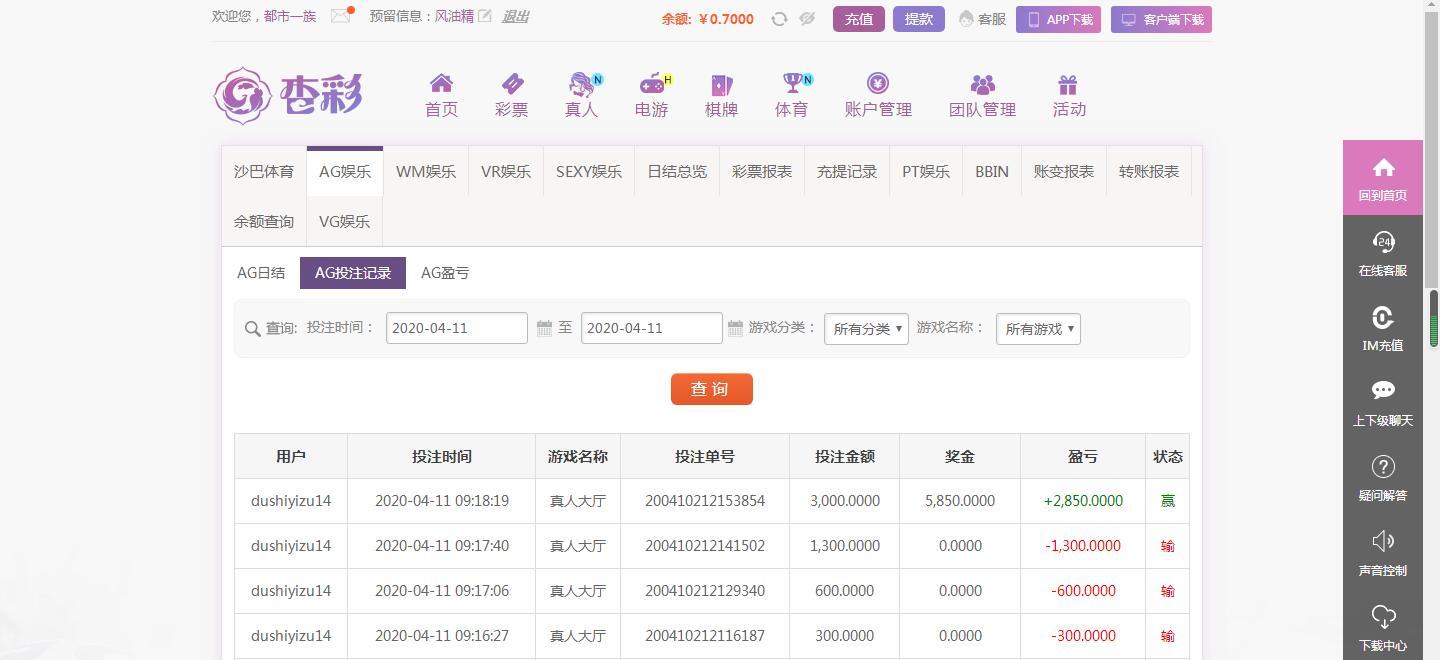
Task: Open the 所有分类 game category dropdown
Action: coord(866,328)
